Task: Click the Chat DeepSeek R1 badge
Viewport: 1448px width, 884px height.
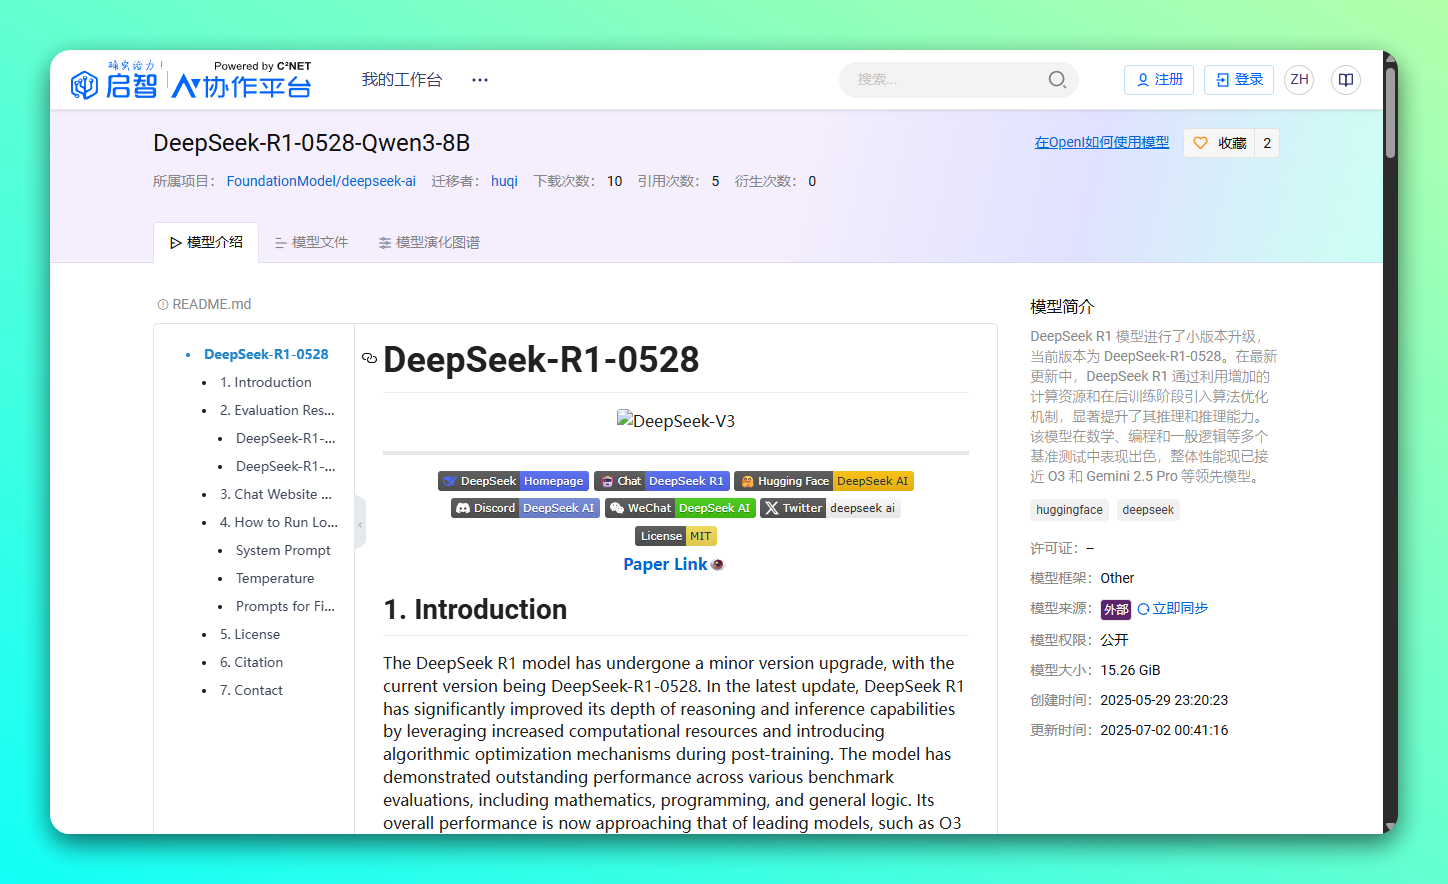Action: click(x=662, y=481)
